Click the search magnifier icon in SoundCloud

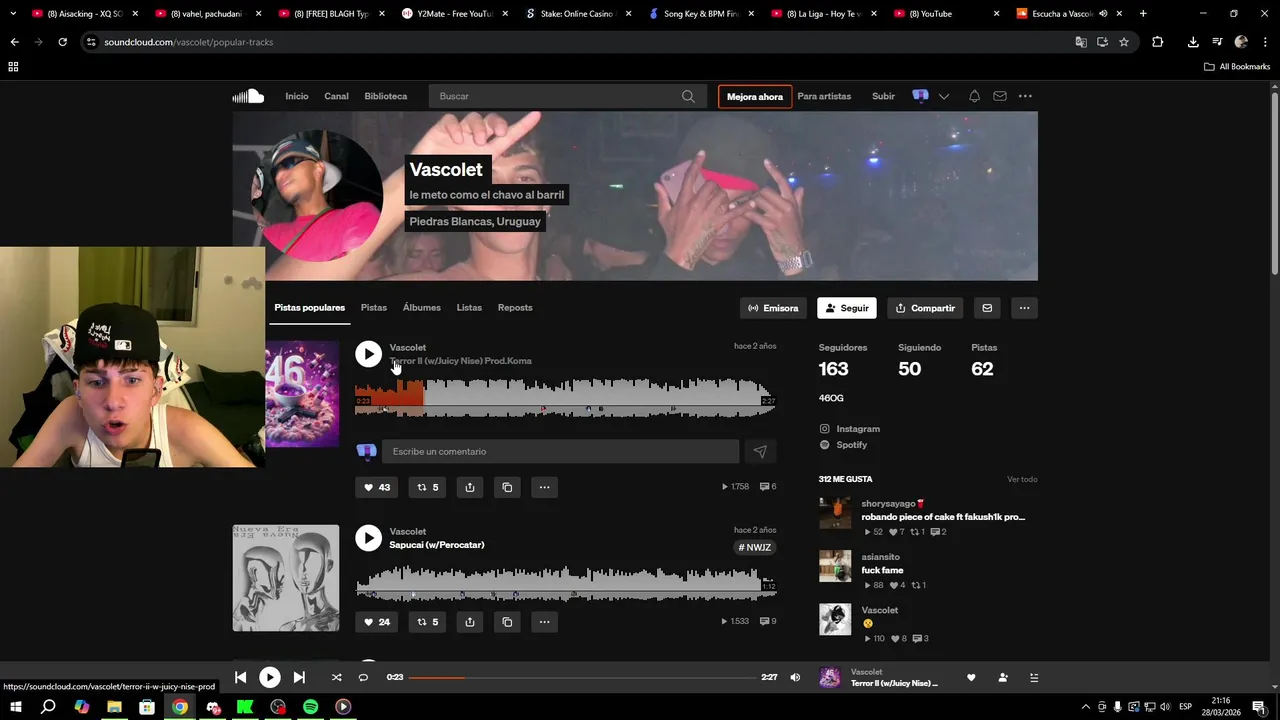688,96
